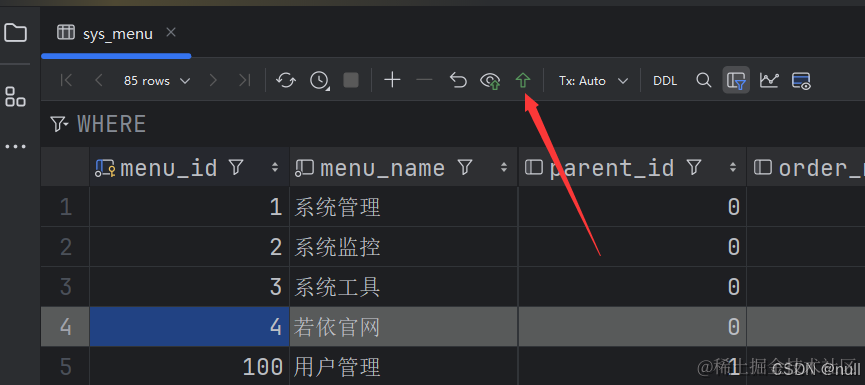Select the cell 系统工具

(403, 287)
